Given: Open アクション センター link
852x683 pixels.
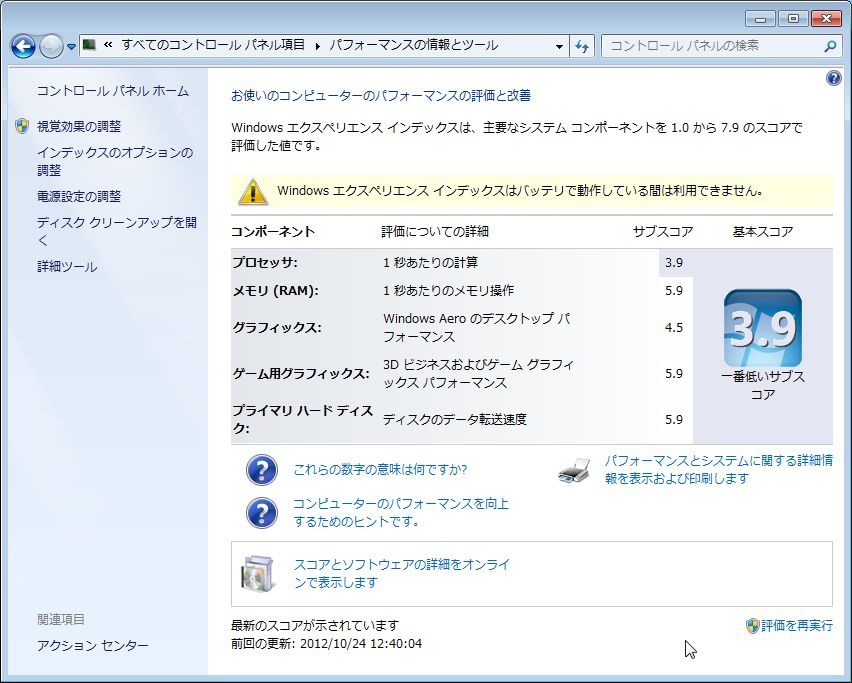Looking at the screenshot, I should click(92, 646).
